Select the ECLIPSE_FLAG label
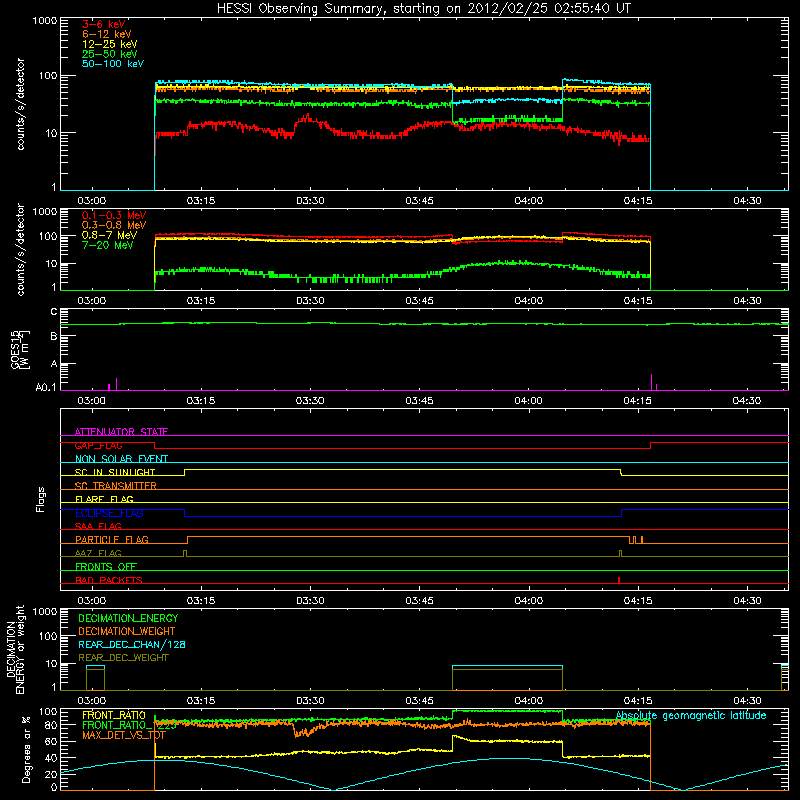The image size is (800, 800). (109, 513)
